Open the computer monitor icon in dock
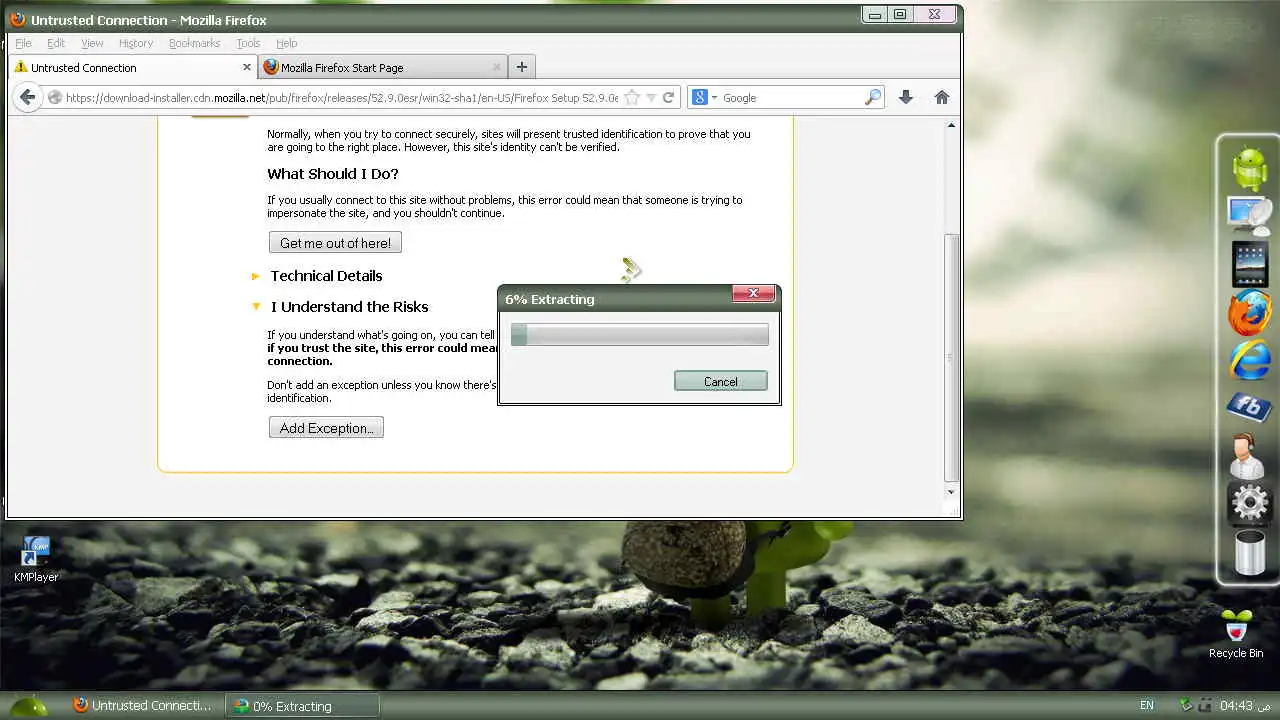This screenshot has height=720, width=1280. [1248, 217]
